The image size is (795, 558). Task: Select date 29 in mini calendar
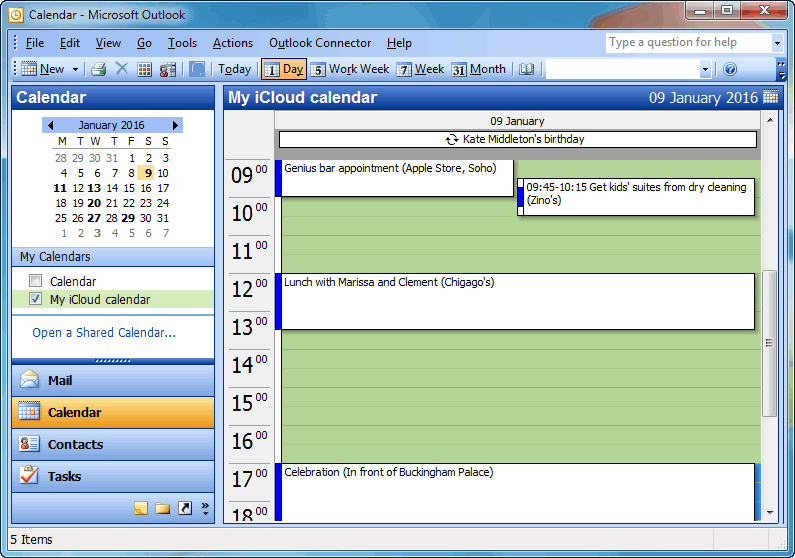[128, 218]
